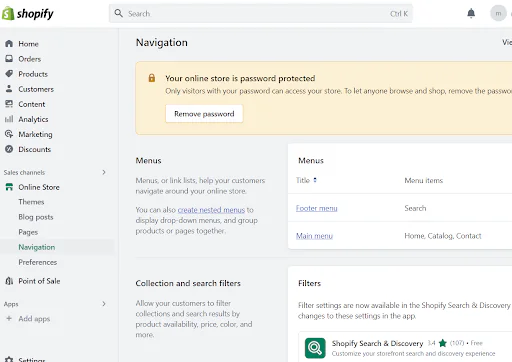The height and width of the screenshot is (362, 512).
Task: Click the Shopify logo
Action: click(28, 14)
